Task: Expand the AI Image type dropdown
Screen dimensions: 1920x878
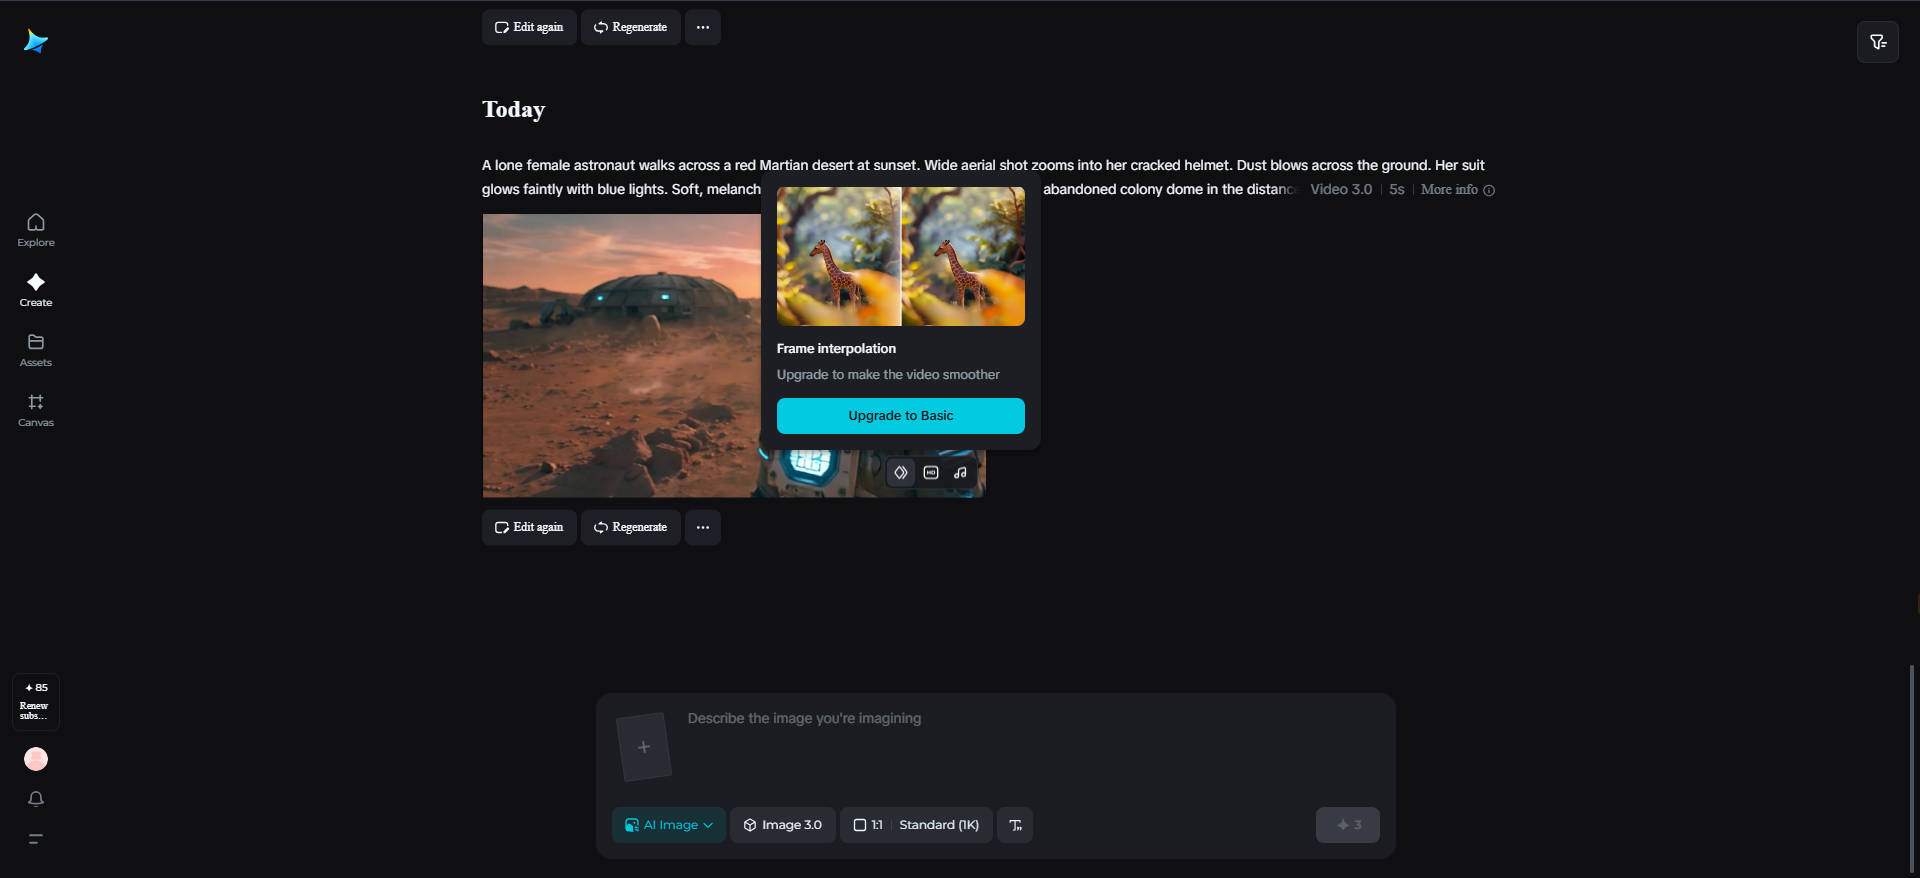Action: pyautogui.click(x=669, y=825)
